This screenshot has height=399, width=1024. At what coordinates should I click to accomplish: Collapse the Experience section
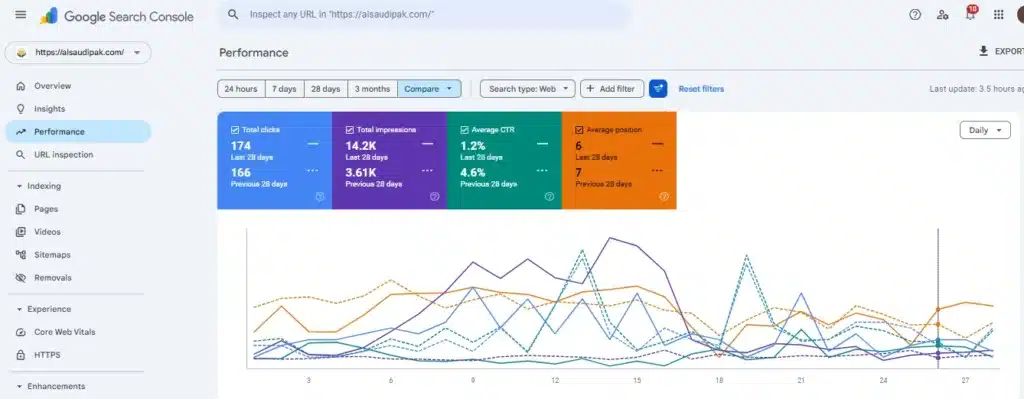pyautogui.click(x=44, y=309)
